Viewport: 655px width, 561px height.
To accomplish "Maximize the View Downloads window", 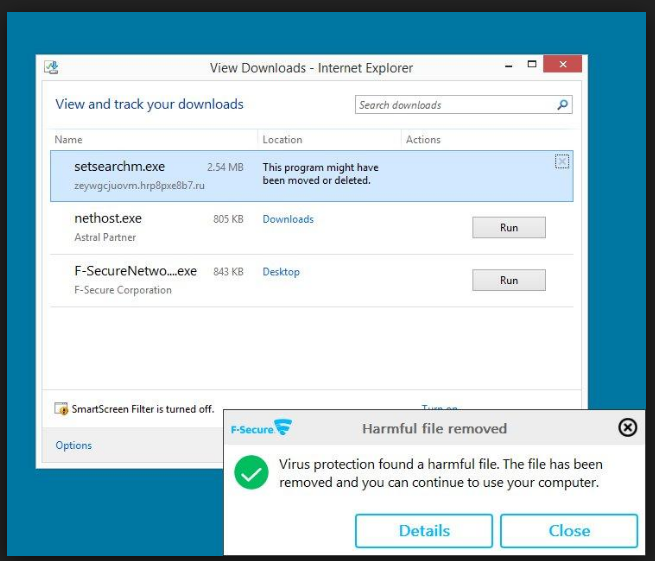I will pos(532,66).
